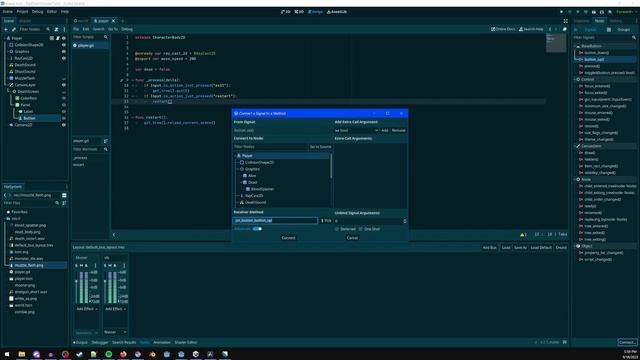Click Go to Source button
Screen dimensions: 640x360
[320, 147]
